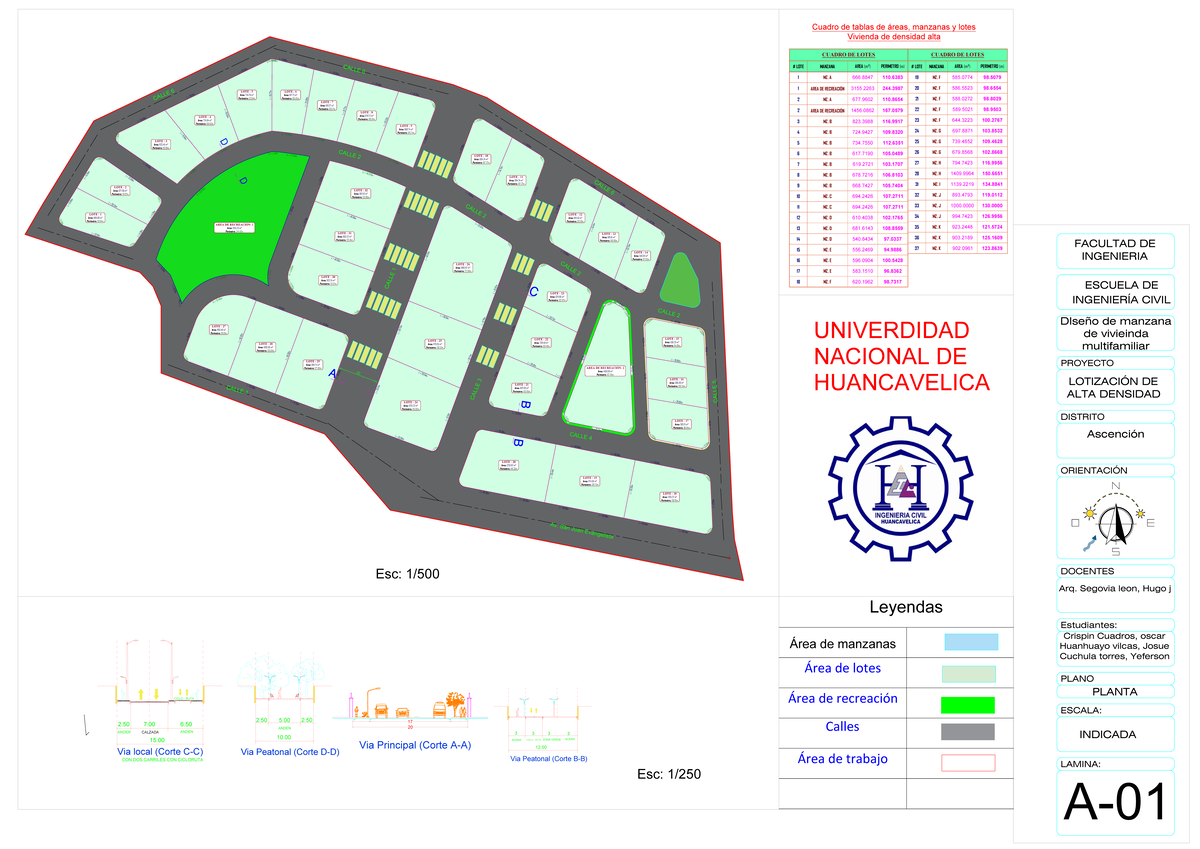Click the 'Área de lotes' legend label
The height and width of the screenshot is (849, 1200).
coord(842,668)
